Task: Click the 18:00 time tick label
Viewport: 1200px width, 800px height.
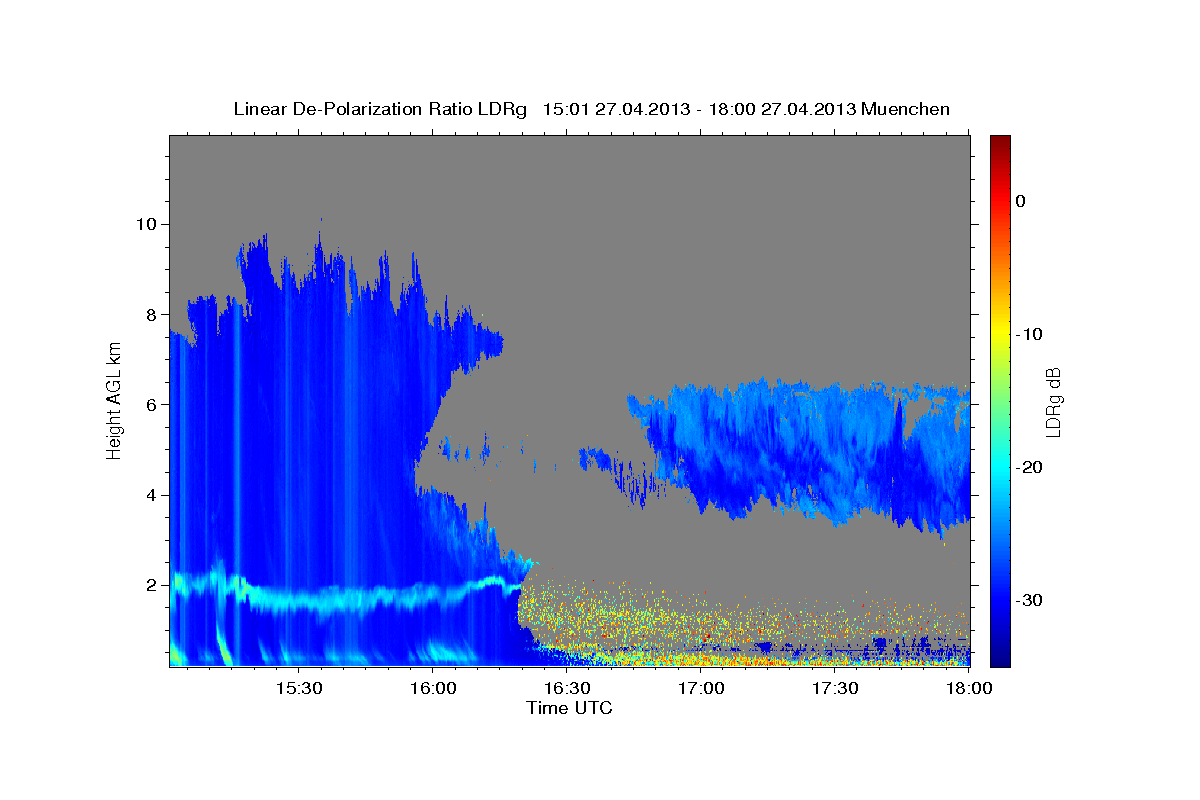Action: (x=969, y=688)
